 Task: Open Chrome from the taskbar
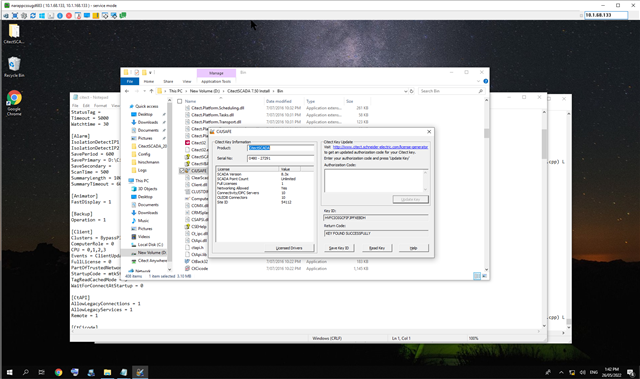click(58, 372)
